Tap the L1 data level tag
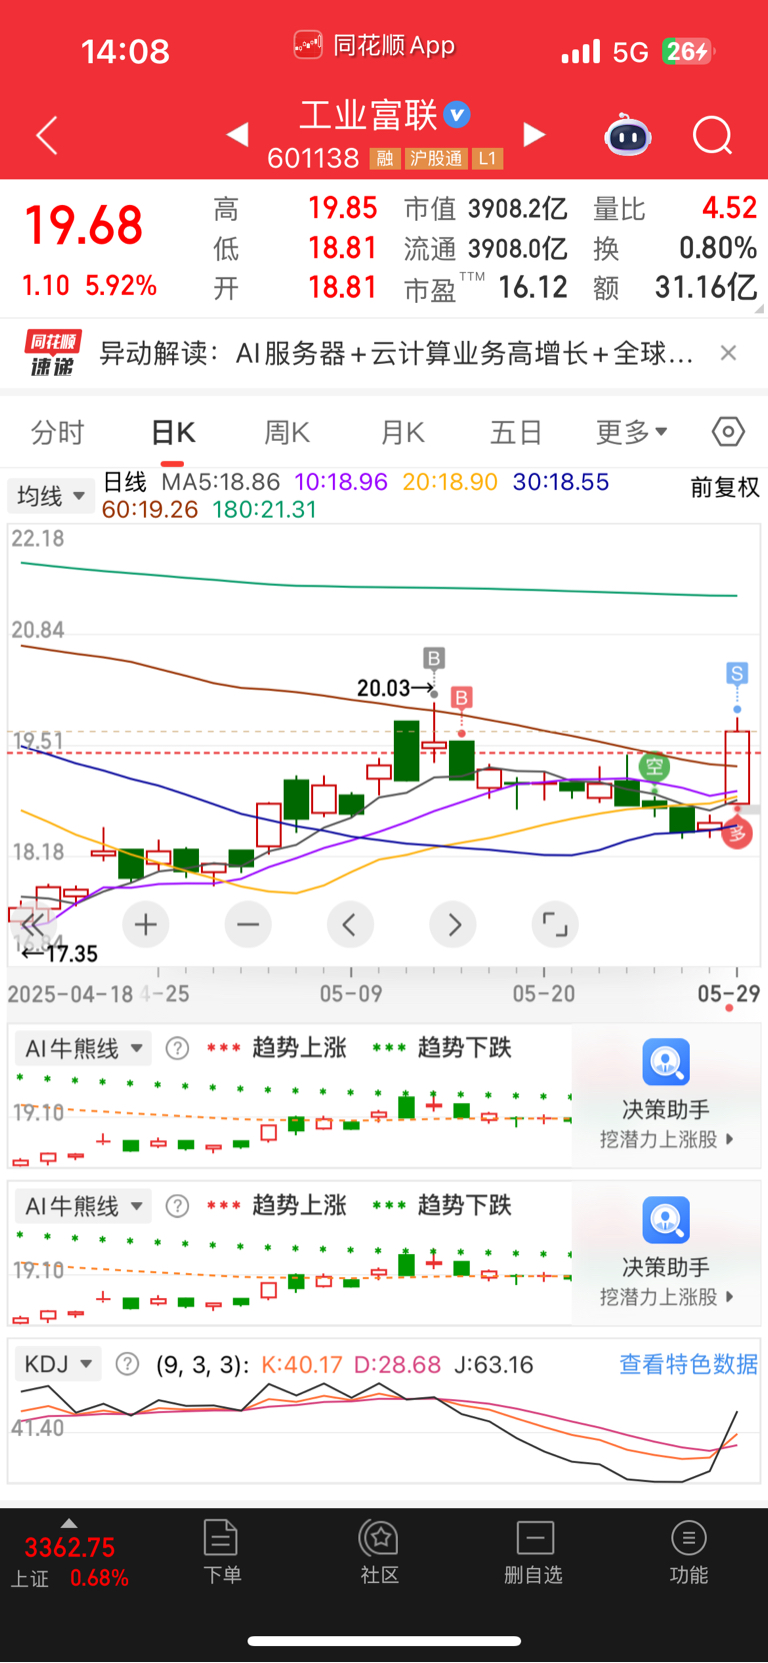This screenshot has height=1663, width=768. tap(487, 159)
